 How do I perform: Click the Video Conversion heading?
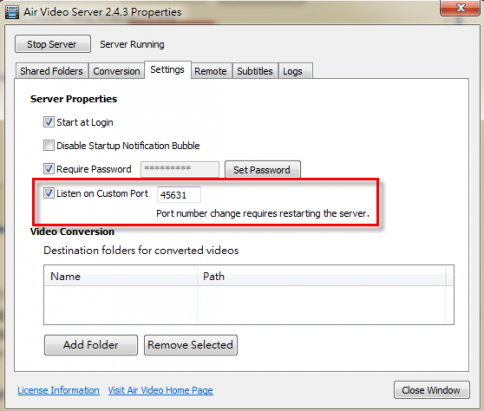click(x=72, y=232)
